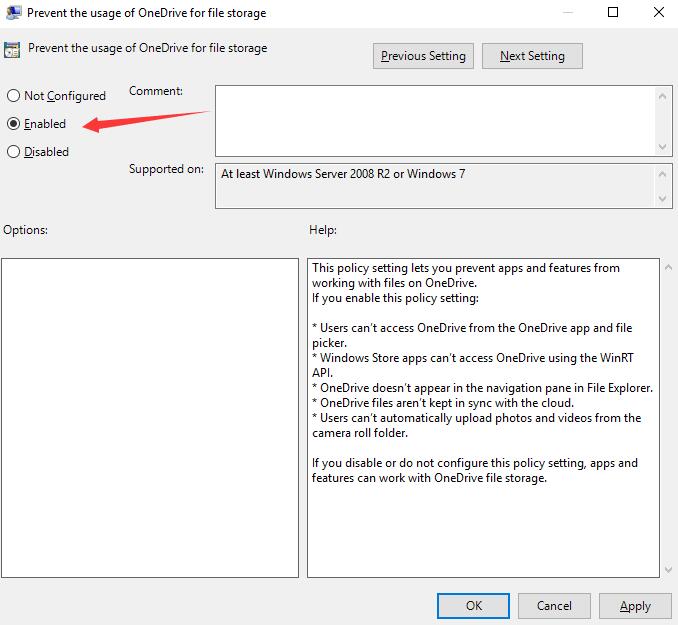The width and height of the screenshot is (678, 625).
Task: Click the Help pane scroll up arrow
Action: tap(668, 268)
